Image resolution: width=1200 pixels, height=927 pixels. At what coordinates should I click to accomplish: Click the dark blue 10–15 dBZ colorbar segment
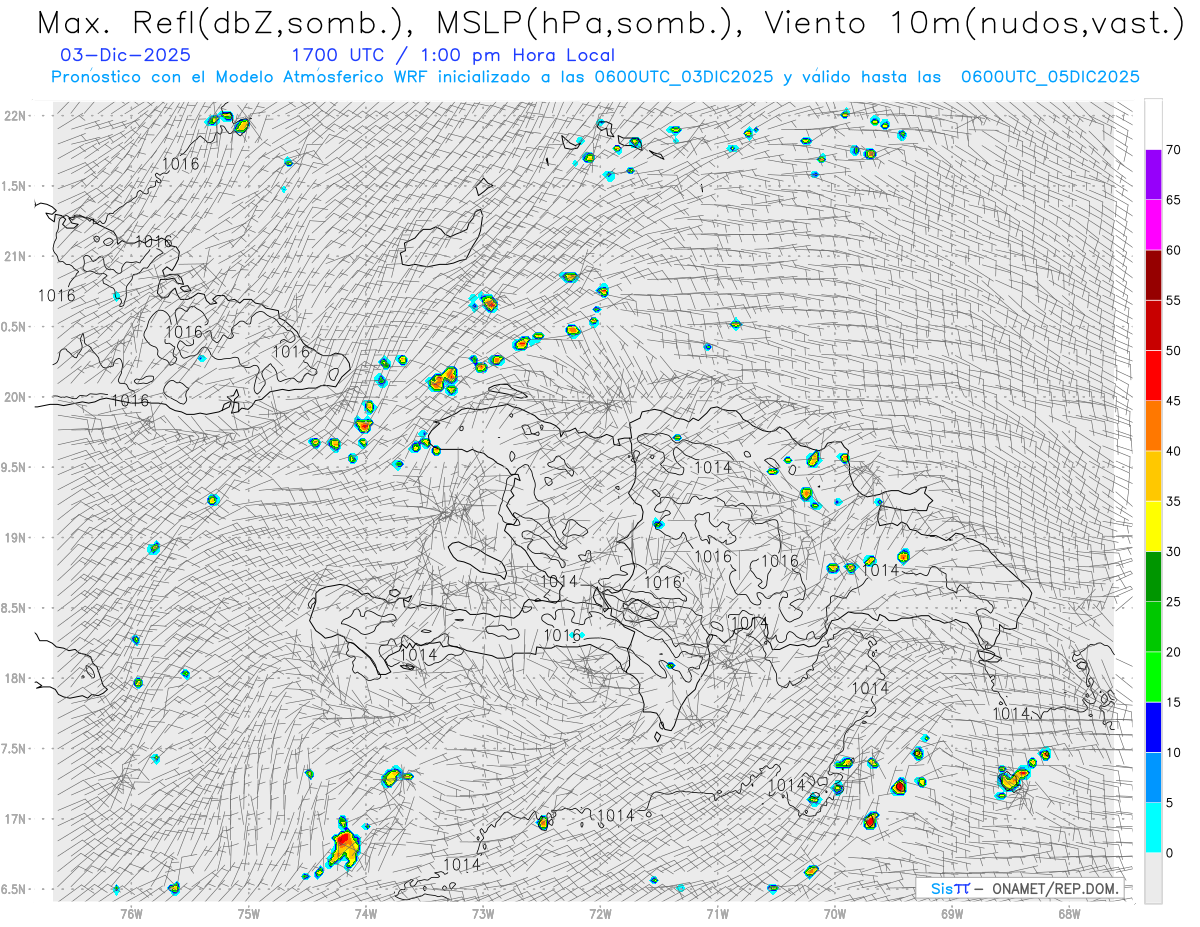[x=1153, y=727]
